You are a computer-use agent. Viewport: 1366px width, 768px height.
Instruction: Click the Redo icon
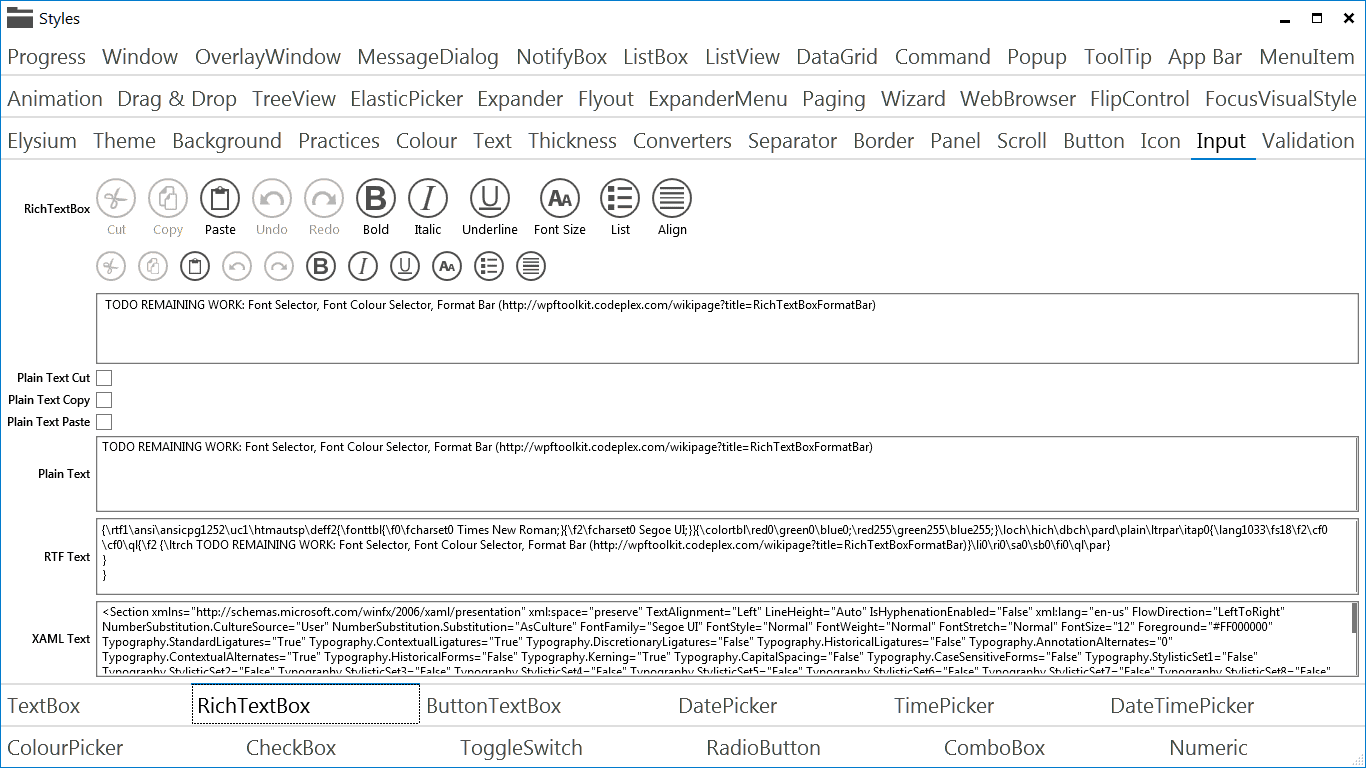click(x=323, y=200)
